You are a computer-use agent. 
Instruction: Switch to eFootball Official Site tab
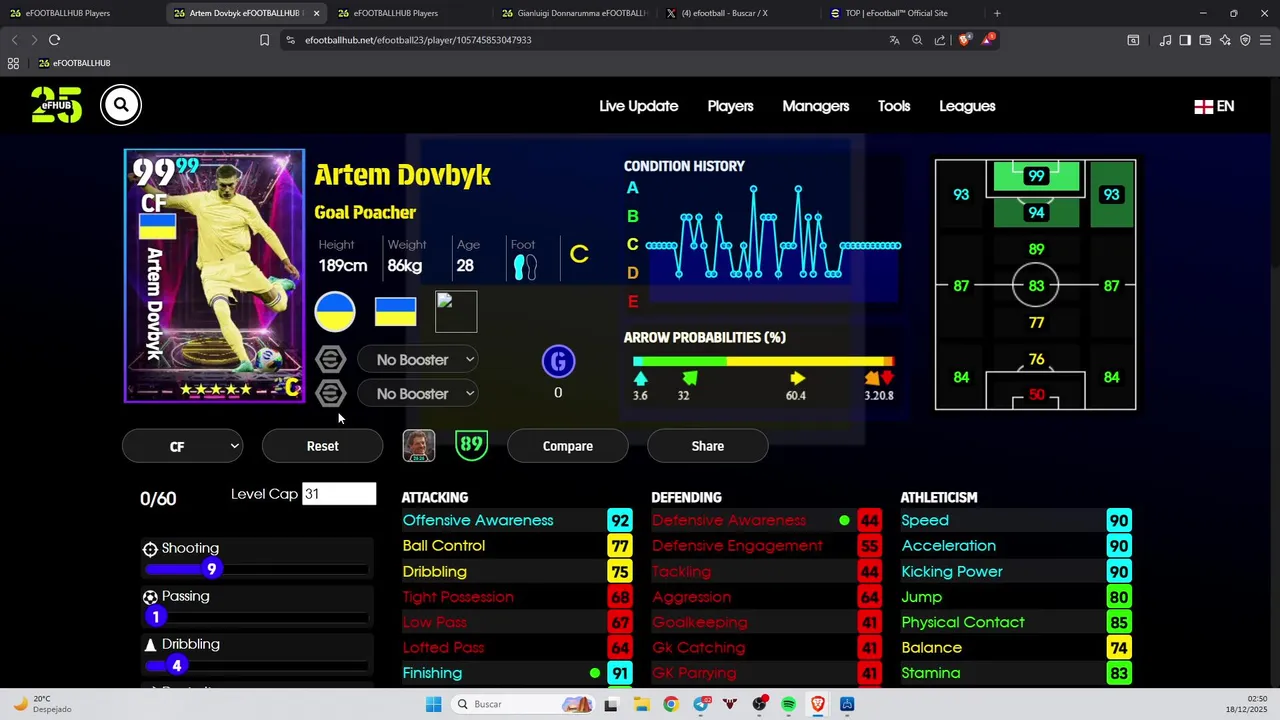coord(902,13)
